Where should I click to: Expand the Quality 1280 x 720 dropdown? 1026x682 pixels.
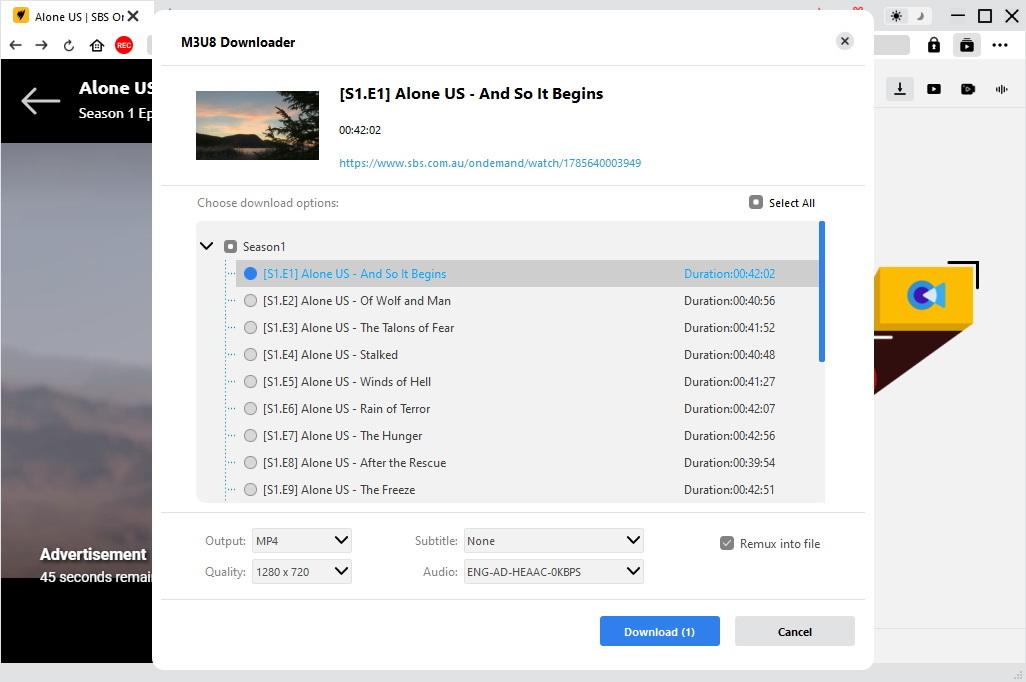click(x=301, y=572)
